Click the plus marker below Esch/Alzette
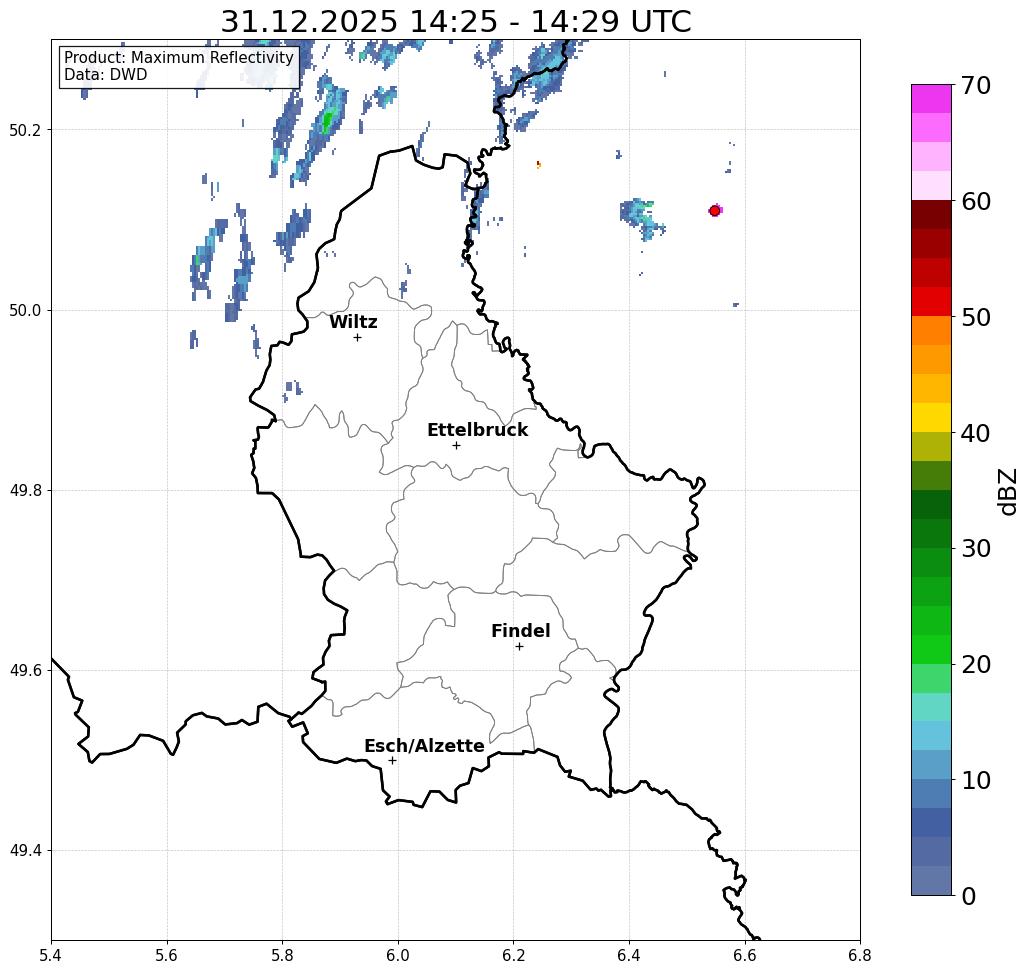This screenshot has height=973, width=1029. tap(392, 760)
